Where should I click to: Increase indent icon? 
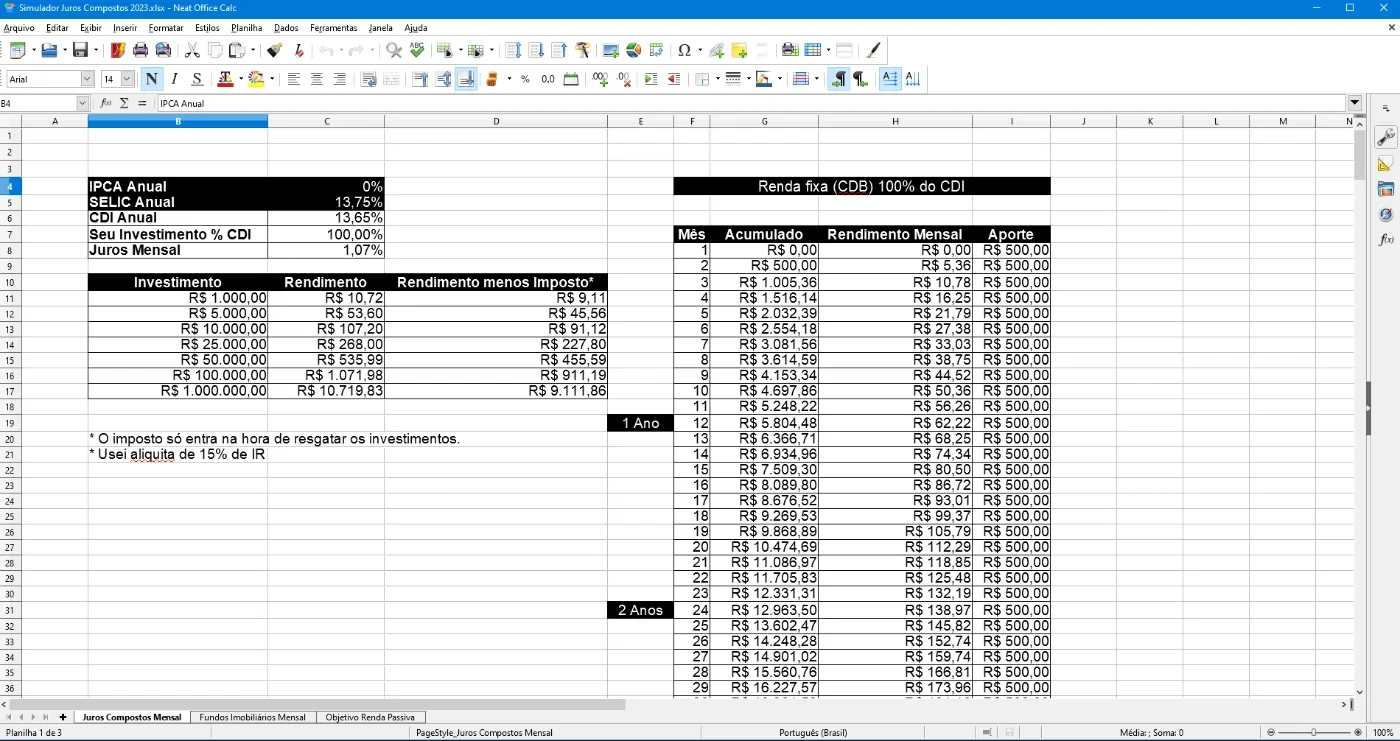(651, 79)
